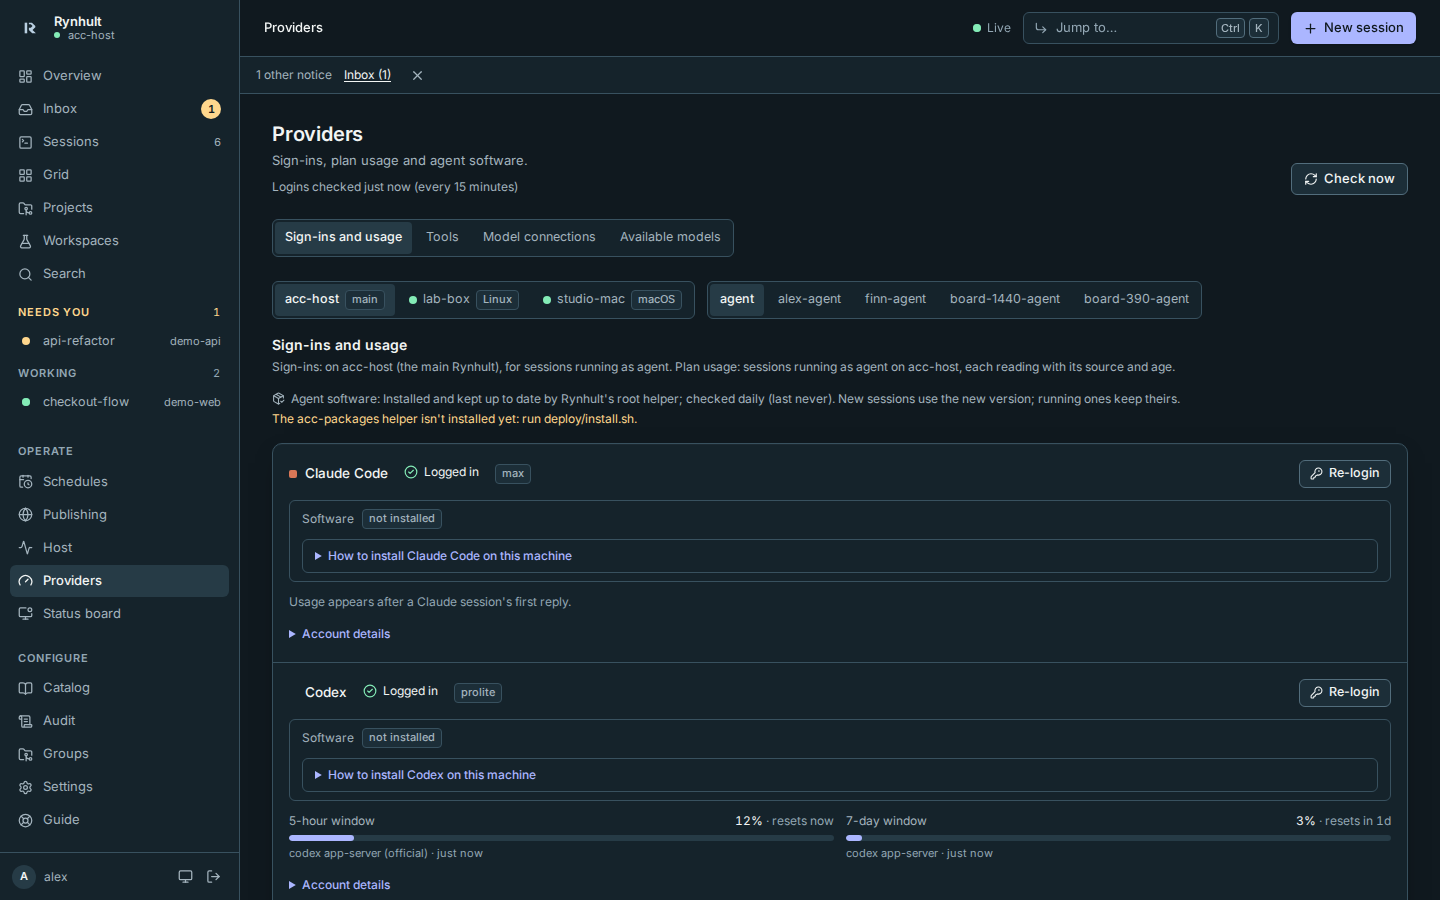The width and height of the screenshot is (1440, 900).
Task: Expand Codex Account details
Action: tap(340, 885)
